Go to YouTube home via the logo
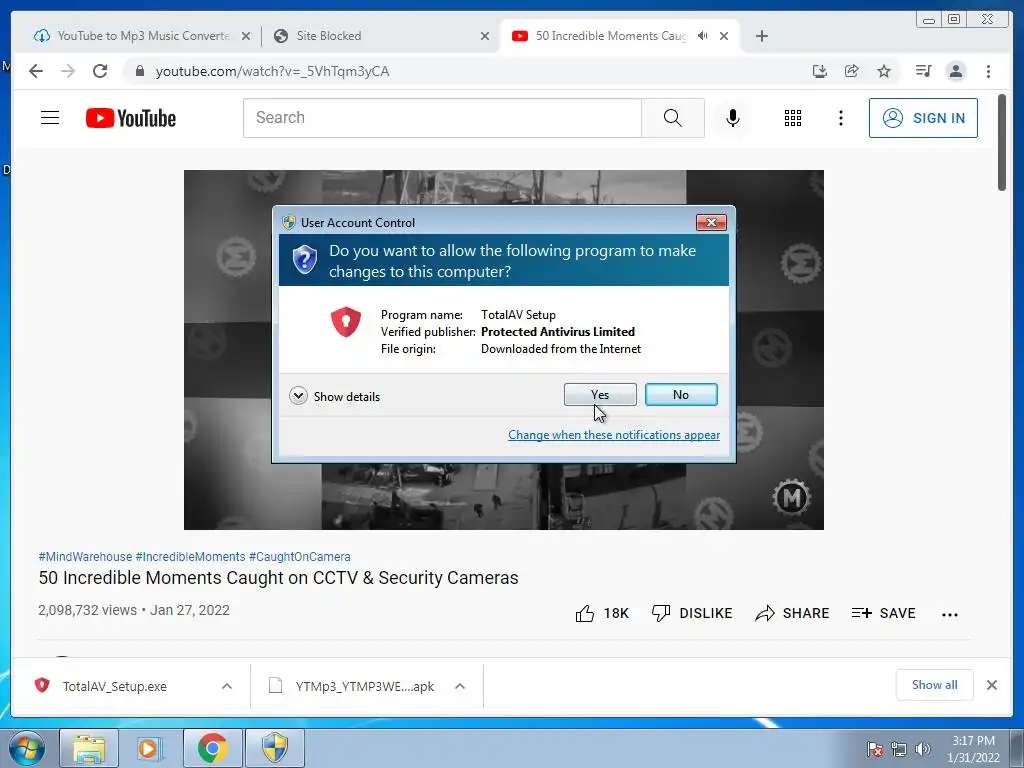The height and width of the screenshot is (768, 1024). pos(131,118)
